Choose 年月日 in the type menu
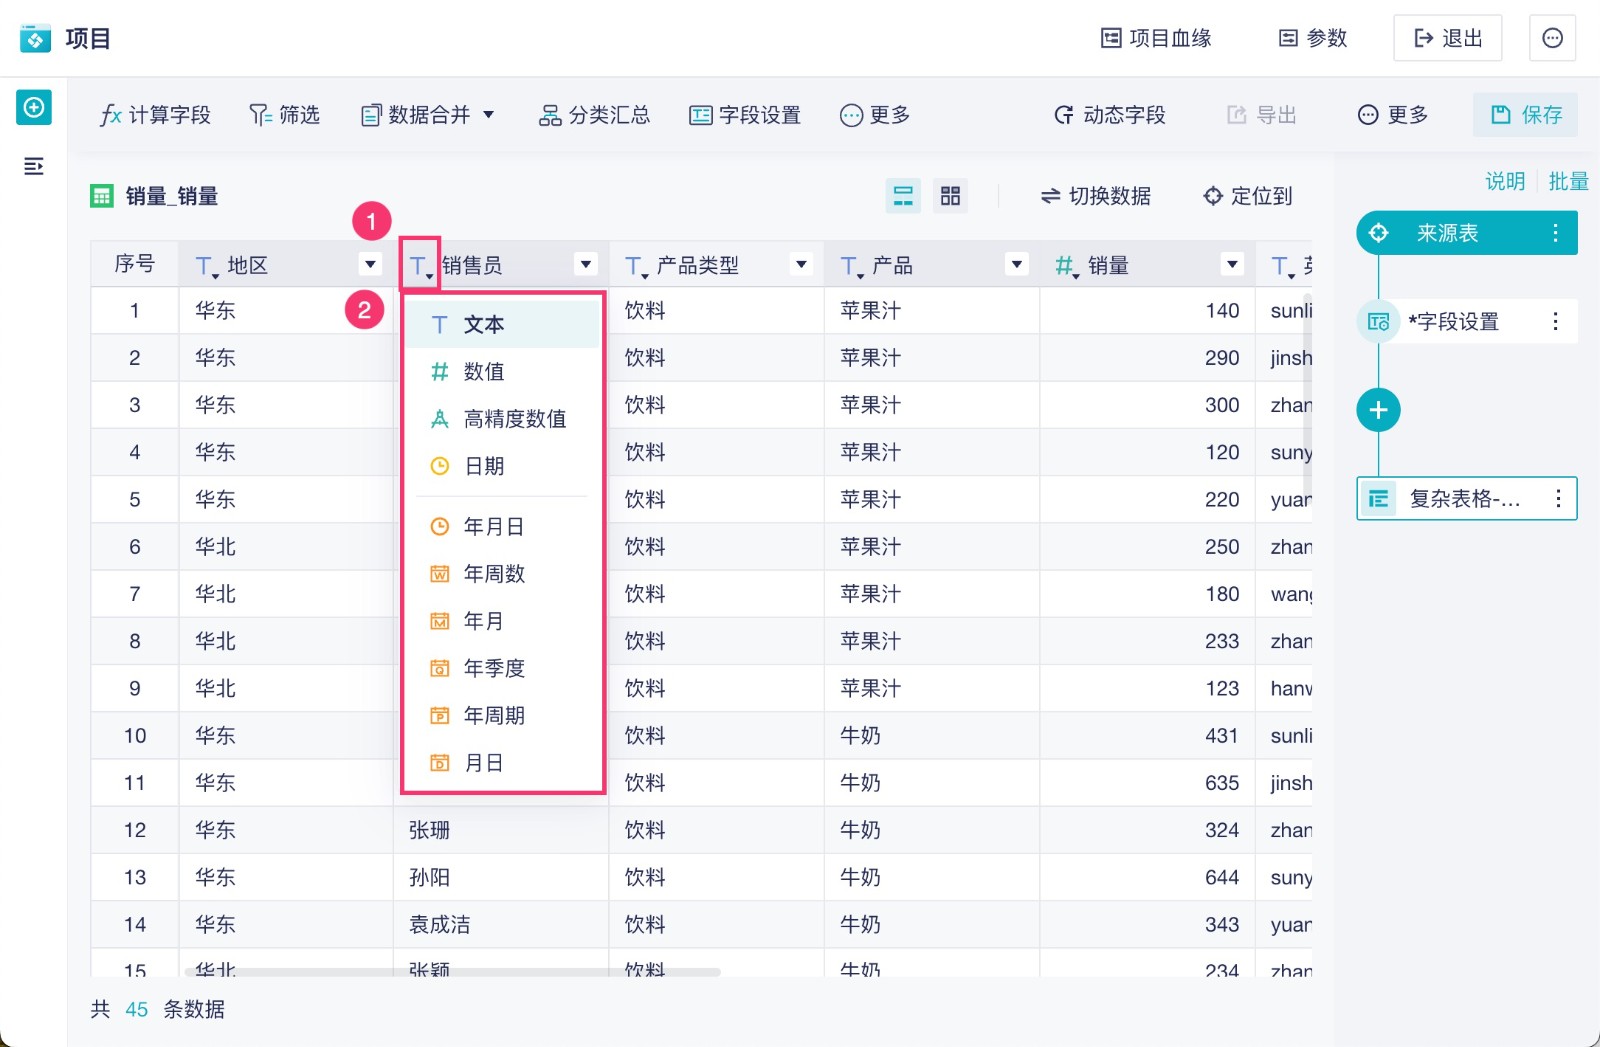 (x=493, y=527)
